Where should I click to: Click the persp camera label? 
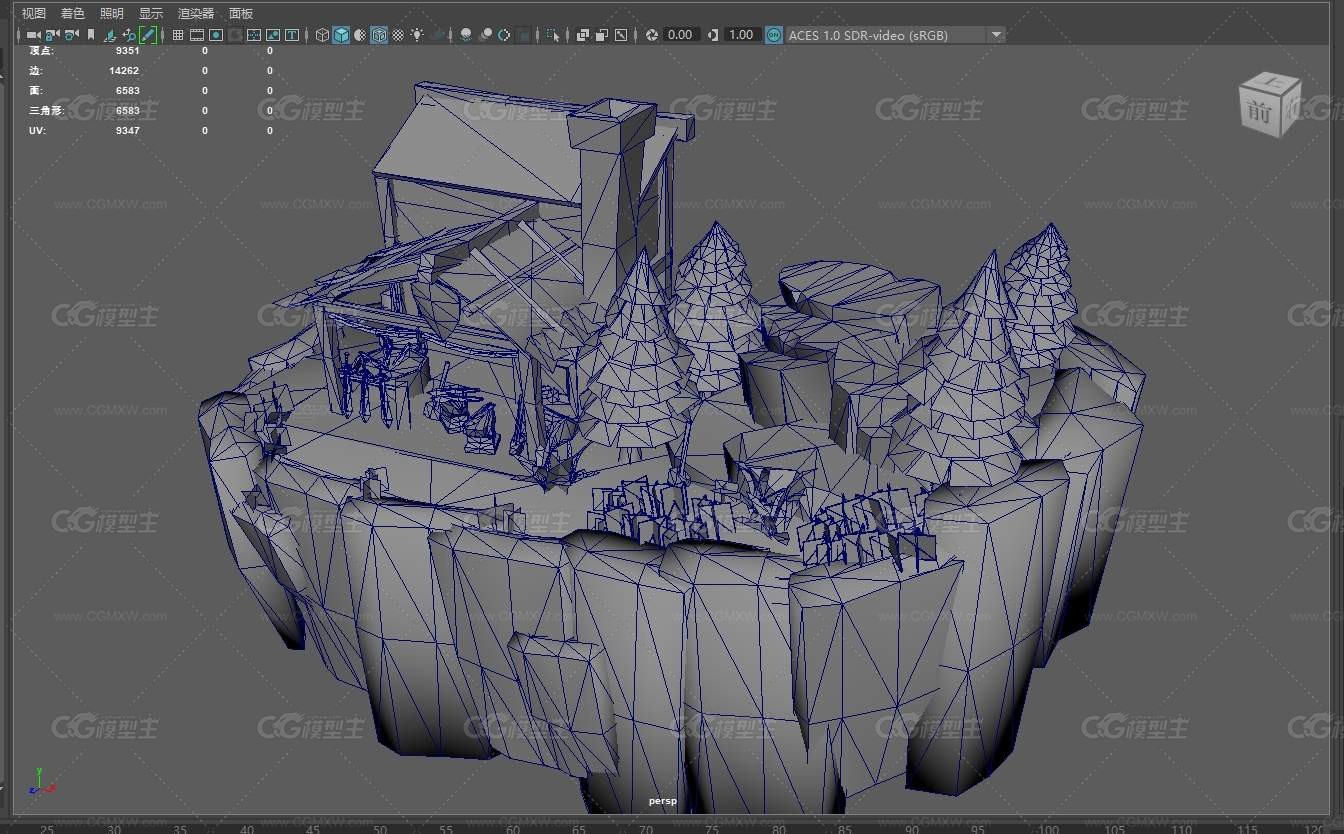click(x=662, y=801)
